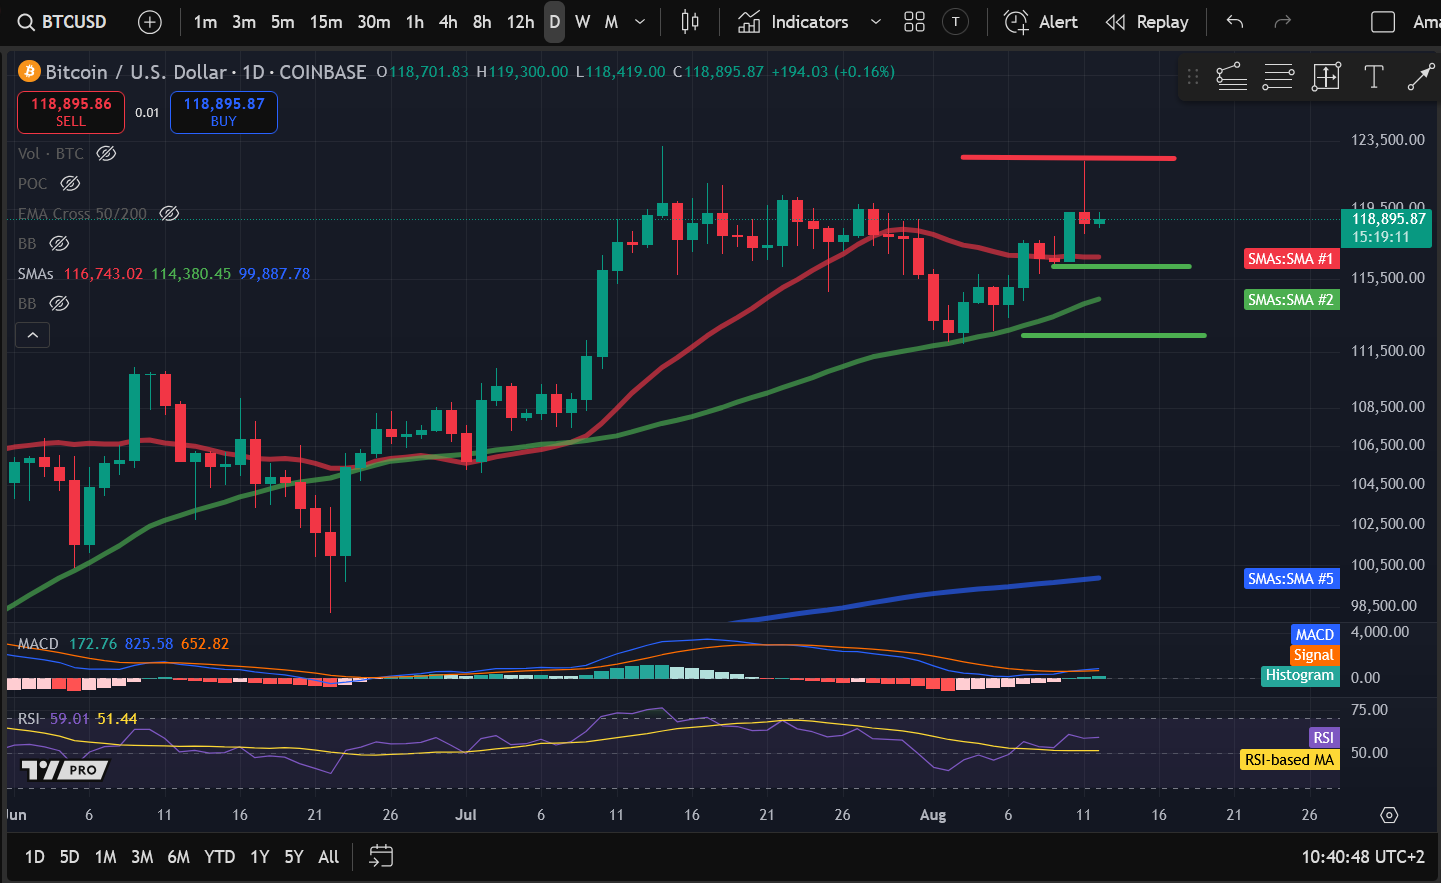1441x883 pixels.
Task: Undo last chart action
Action: click(x=1235, y=22)
